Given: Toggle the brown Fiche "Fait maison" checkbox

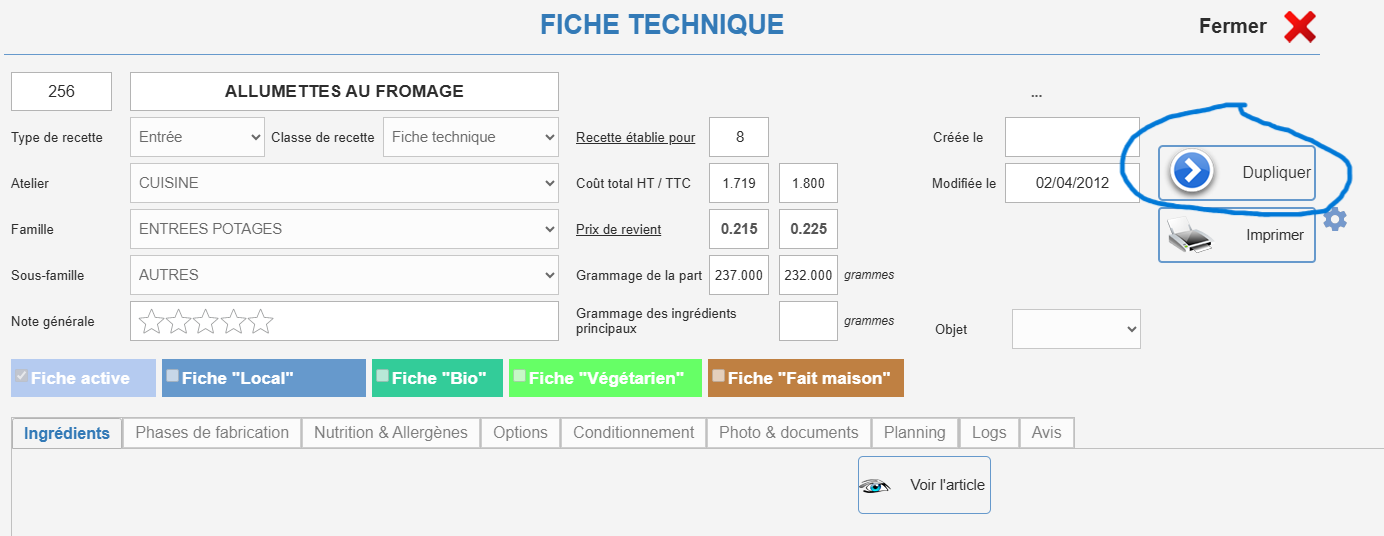Looking at the screenshot, I should point(719,376).
